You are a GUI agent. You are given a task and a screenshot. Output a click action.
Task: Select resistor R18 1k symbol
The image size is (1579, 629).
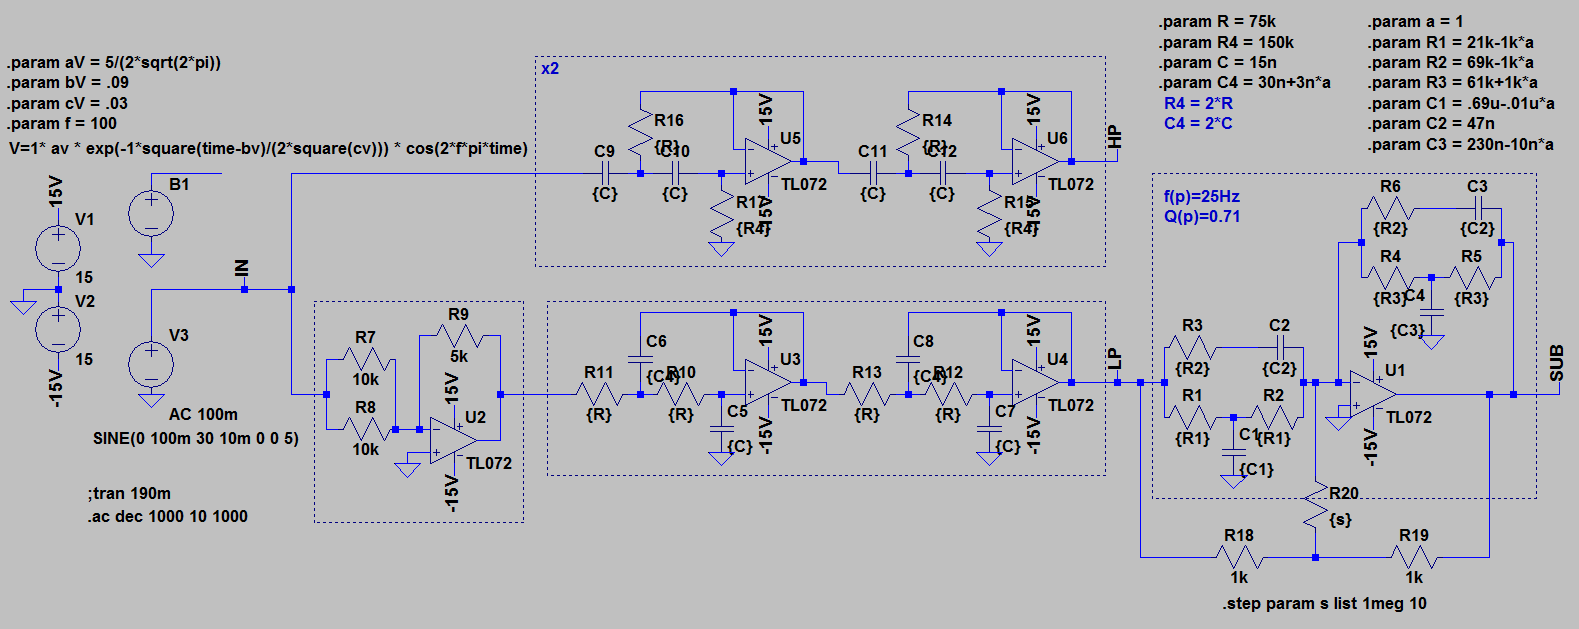tap(1239, 556)
